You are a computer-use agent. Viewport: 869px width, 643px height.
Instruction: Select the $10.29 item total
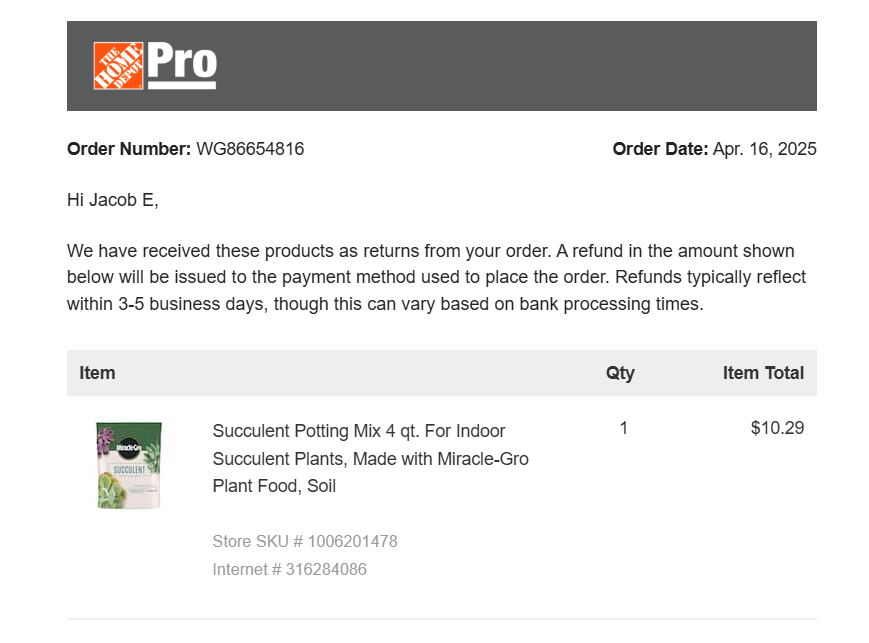coord(777,428)
